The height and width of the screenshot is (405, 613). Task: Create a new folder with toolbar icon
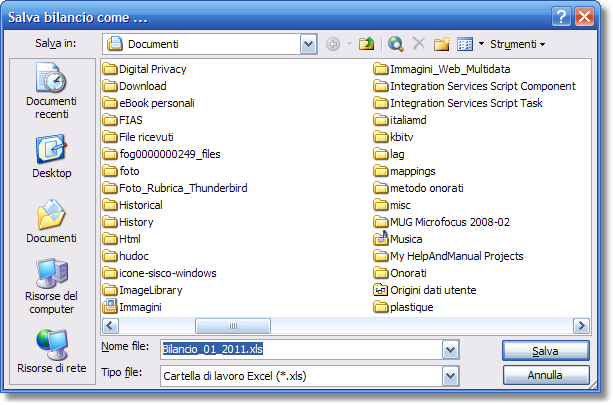point(442,44)
